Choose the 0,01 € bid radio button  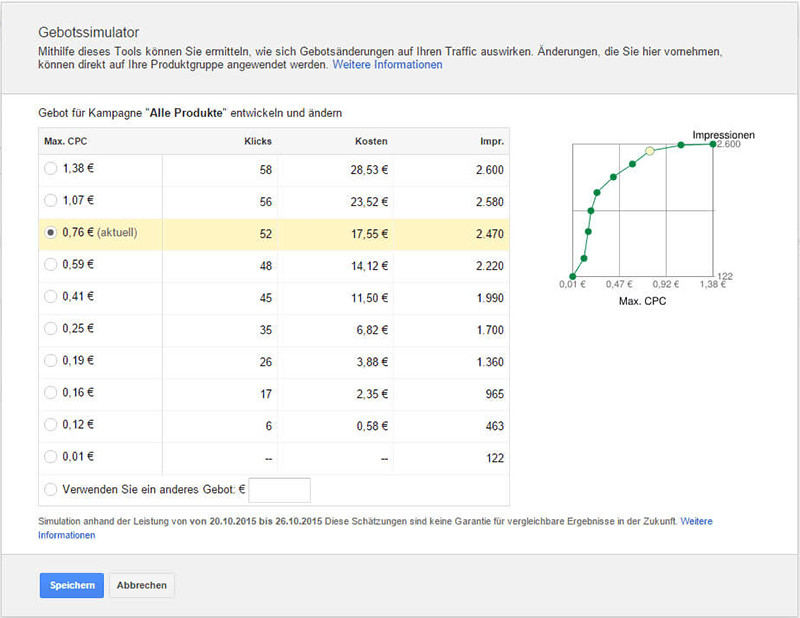tap(51, 457)
